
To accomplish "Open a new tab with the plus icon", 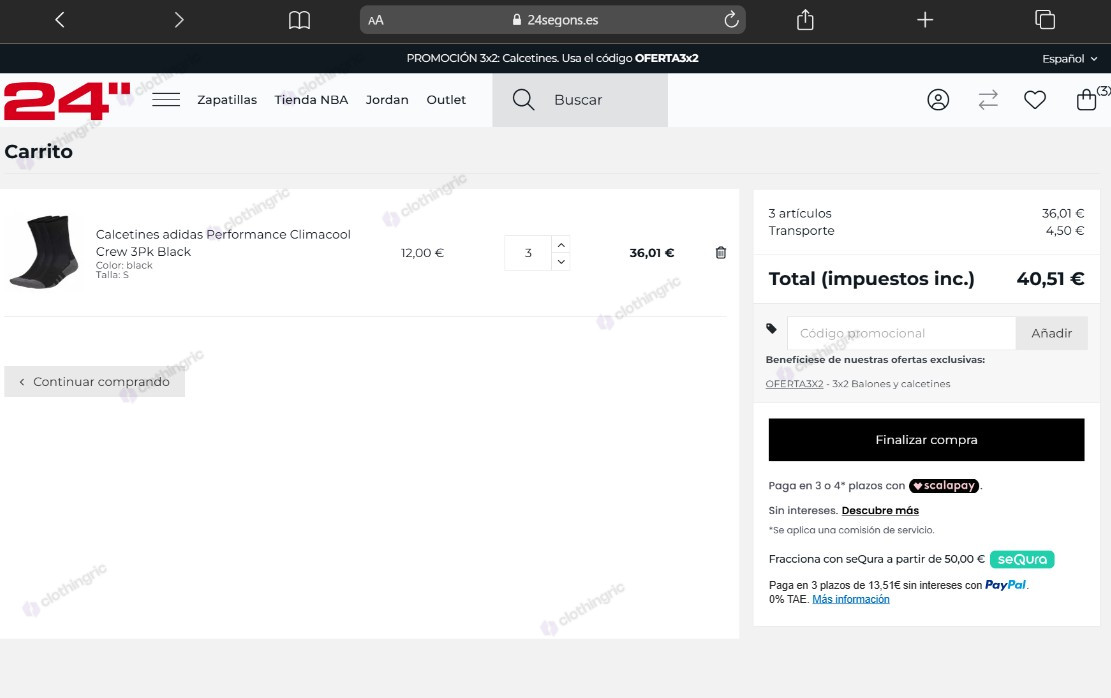I will pyautogui.click(x=925, y=20).
